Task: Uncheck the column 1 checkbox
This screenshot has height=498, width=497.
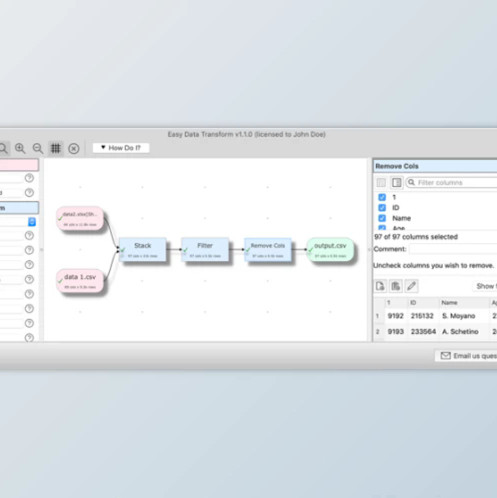Action: pos(382,197)
